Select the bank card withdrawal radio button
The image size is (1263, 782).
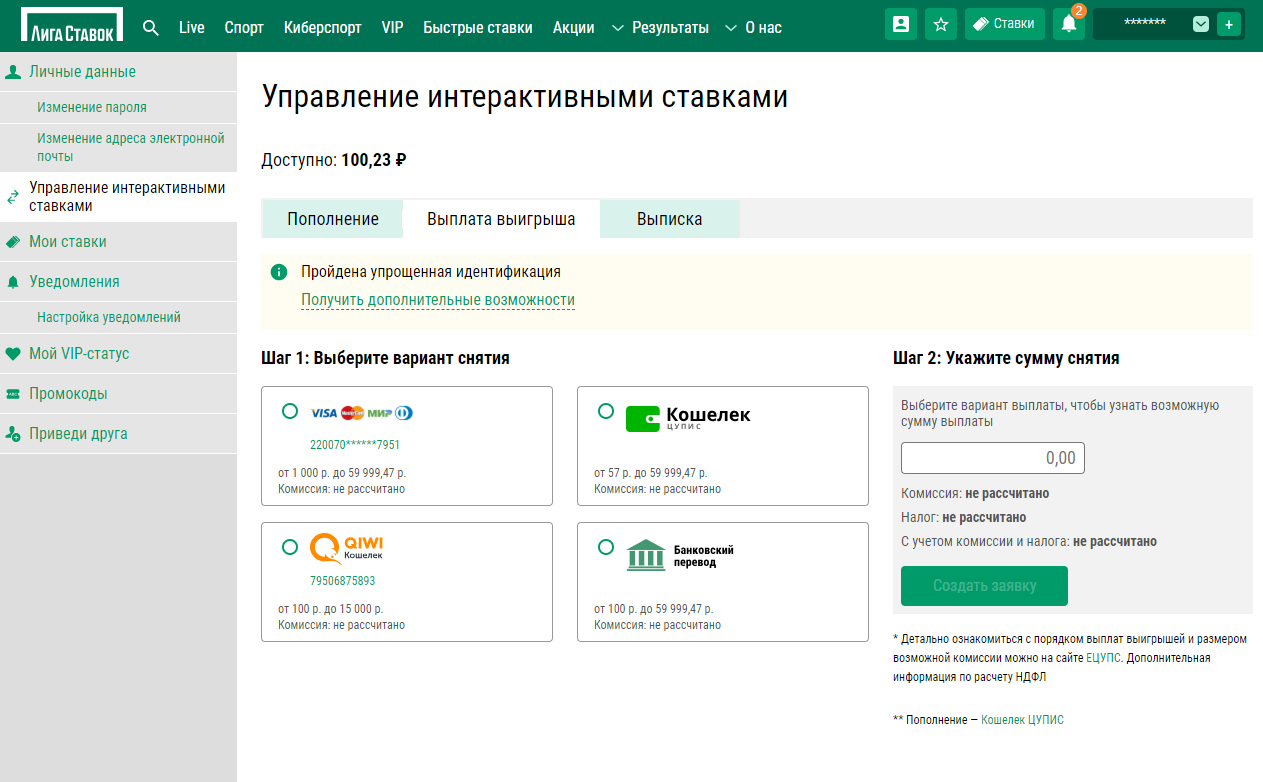coord(290,411)
